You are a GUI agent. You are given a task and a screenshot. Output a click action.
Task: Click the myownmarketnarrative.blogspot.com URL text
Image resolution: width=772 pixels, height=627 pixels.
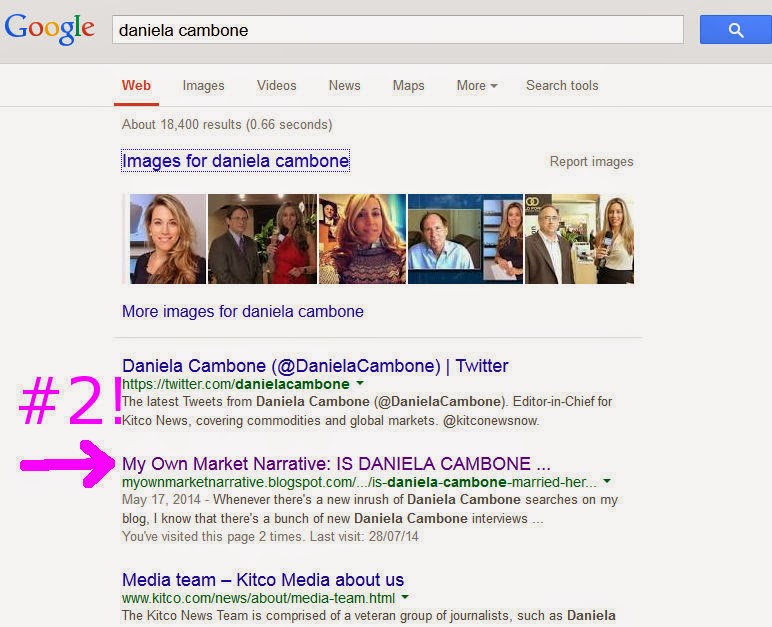click(359, 482)
